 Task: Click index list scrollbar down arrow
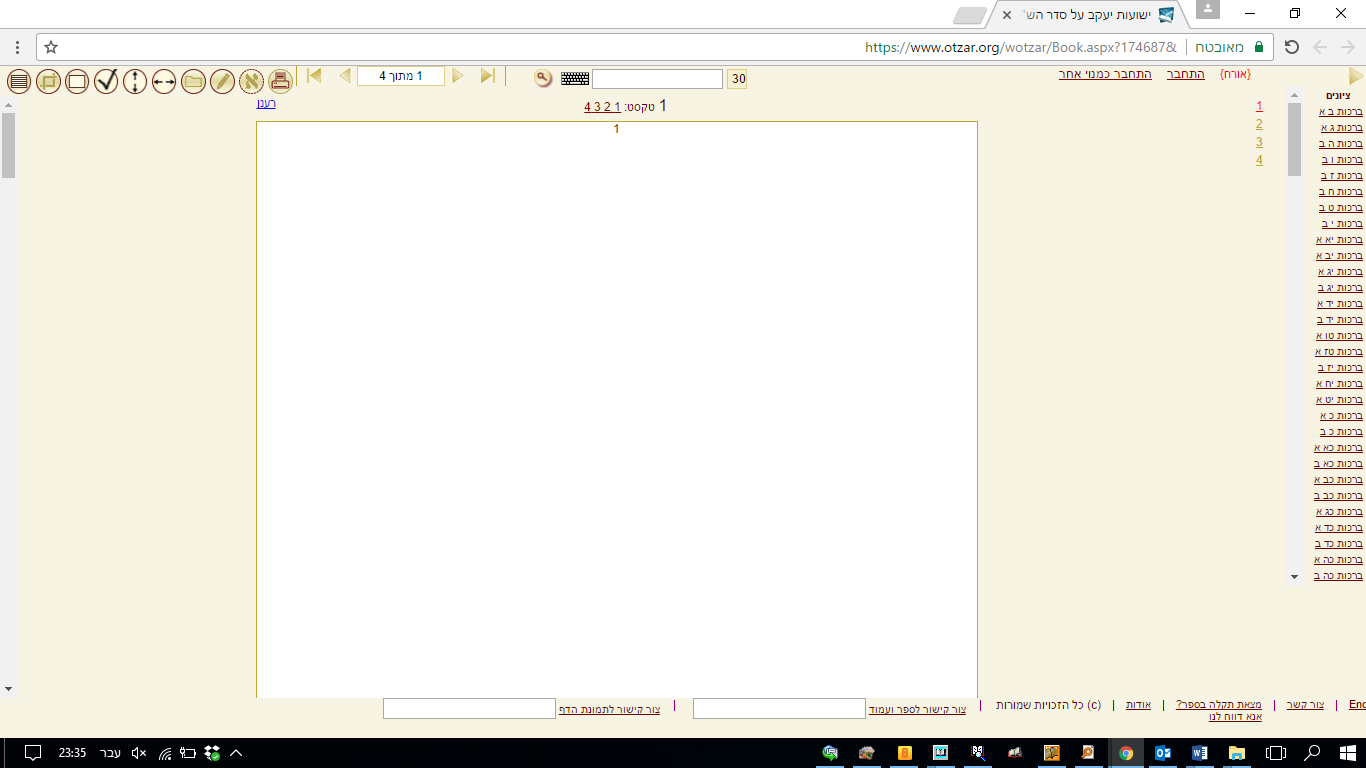(x=1294, y=576)
